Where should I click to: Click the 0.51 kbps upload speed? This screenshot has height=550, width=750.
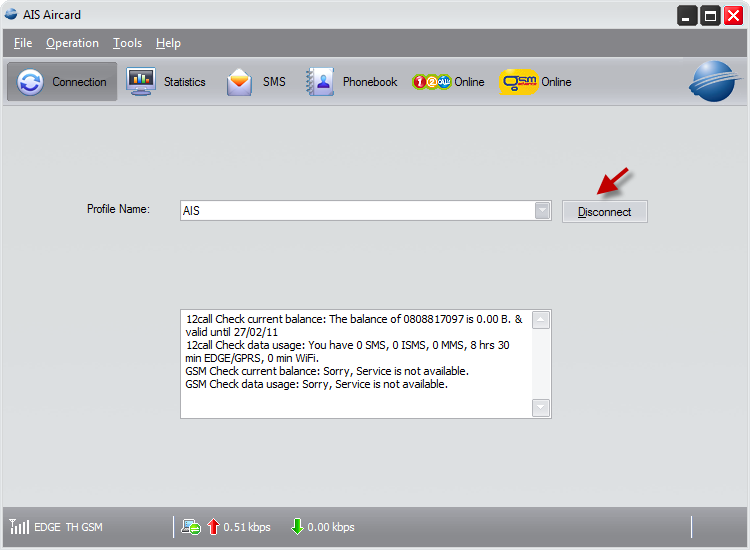[247, 527]
